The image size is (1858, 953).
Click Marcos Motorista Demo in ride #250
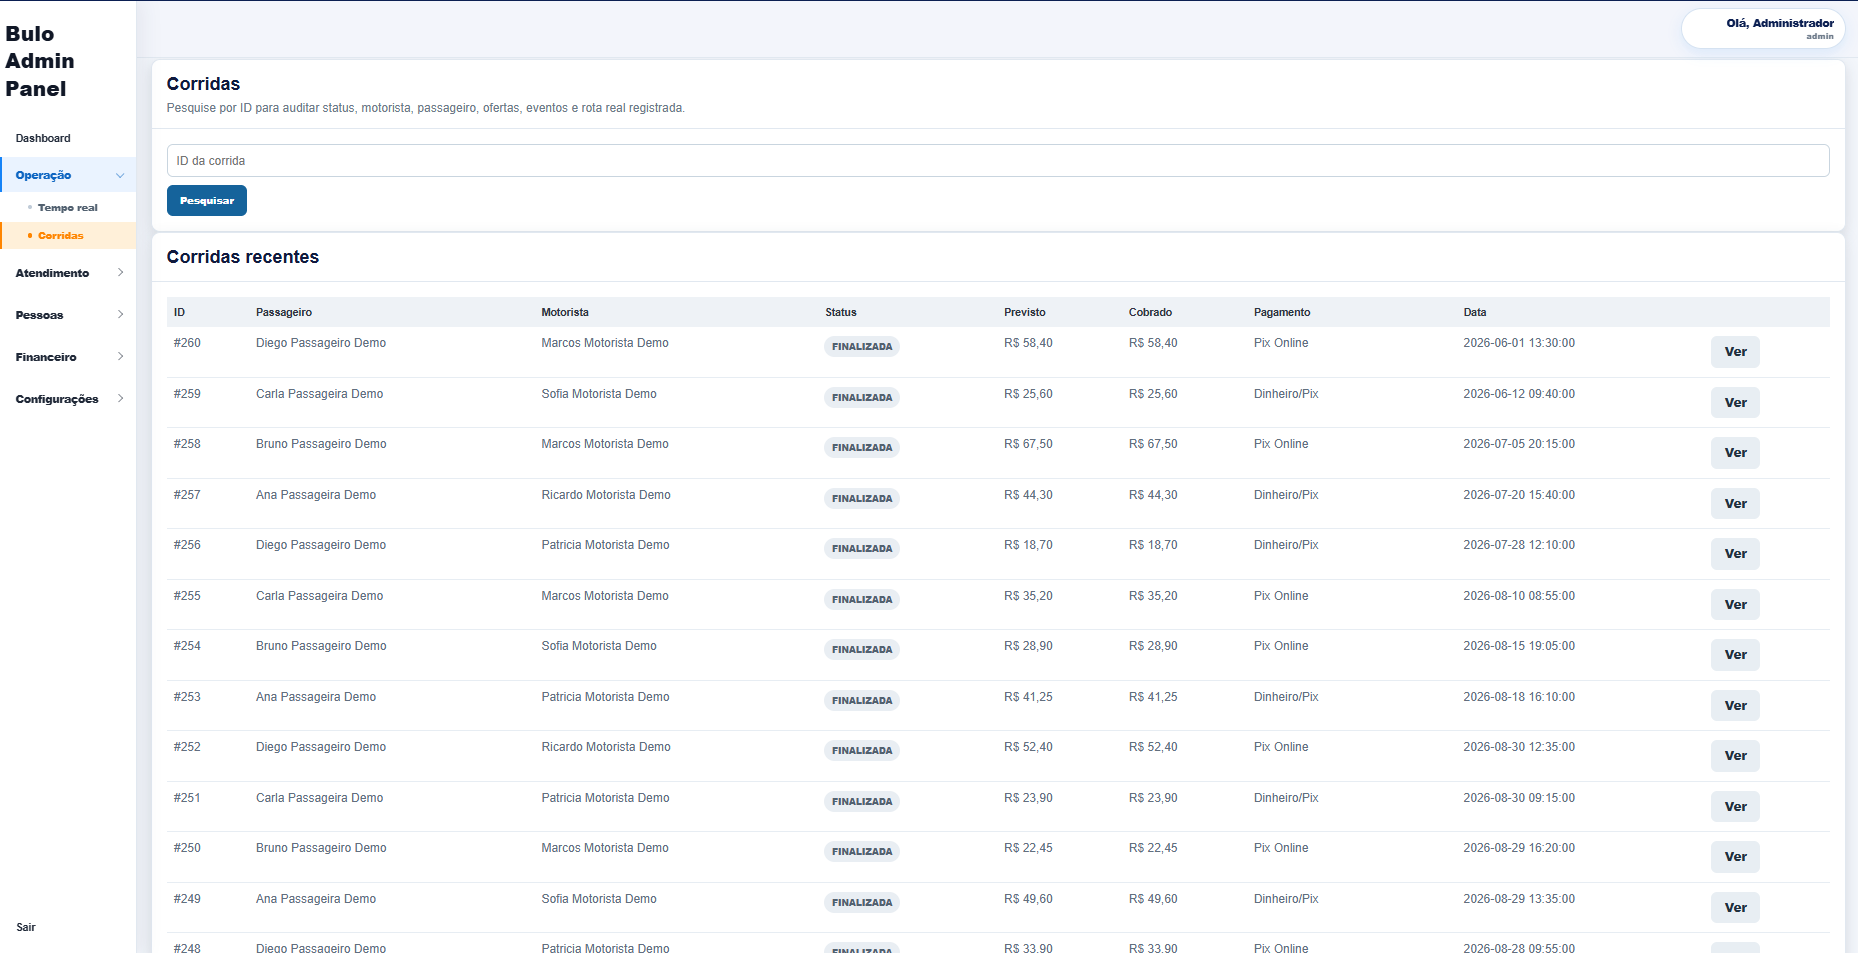tap(605, 848)
